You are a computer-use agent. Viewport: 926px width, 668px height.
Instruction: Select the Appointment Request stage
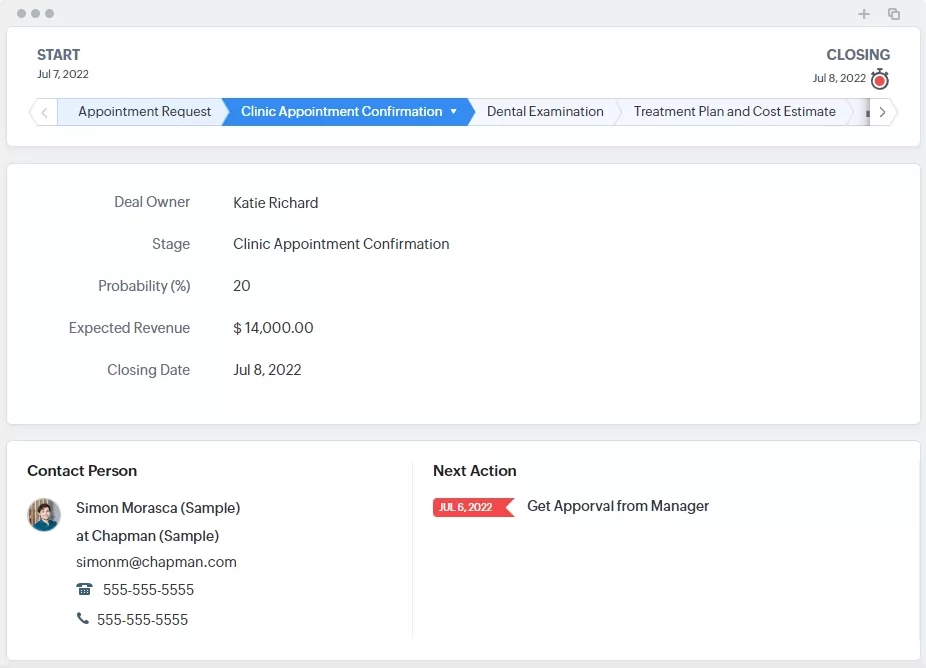coord(144,112)
